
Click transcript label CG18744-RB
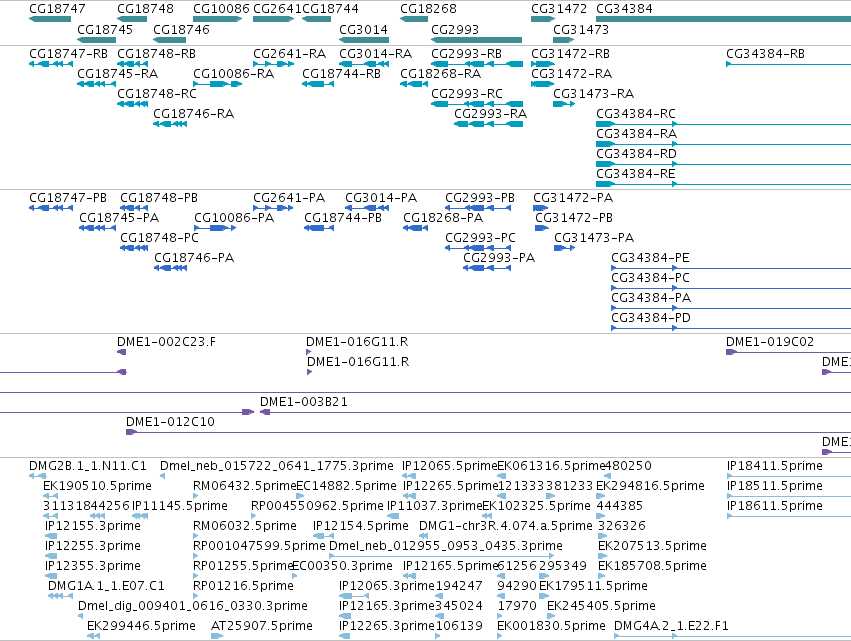coord(341,74)
